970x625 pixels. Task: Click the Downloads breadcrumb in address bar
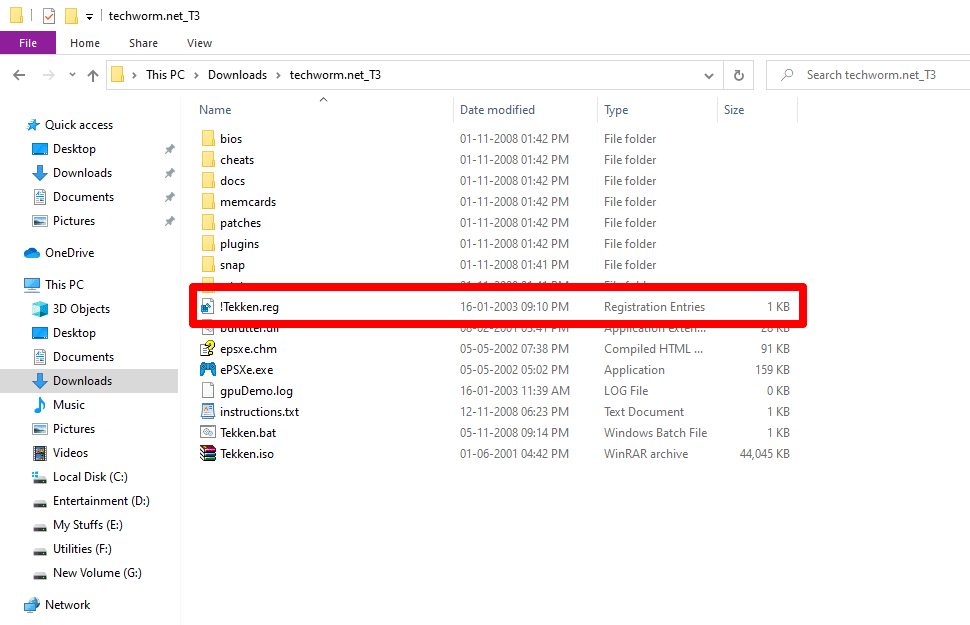click(237, 75)
